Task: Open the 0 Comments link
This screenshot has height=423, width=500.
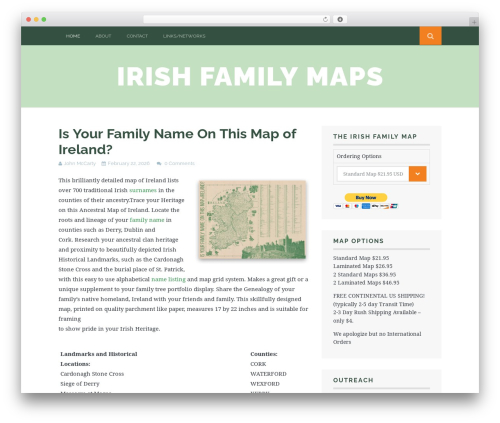Action: 179,163
